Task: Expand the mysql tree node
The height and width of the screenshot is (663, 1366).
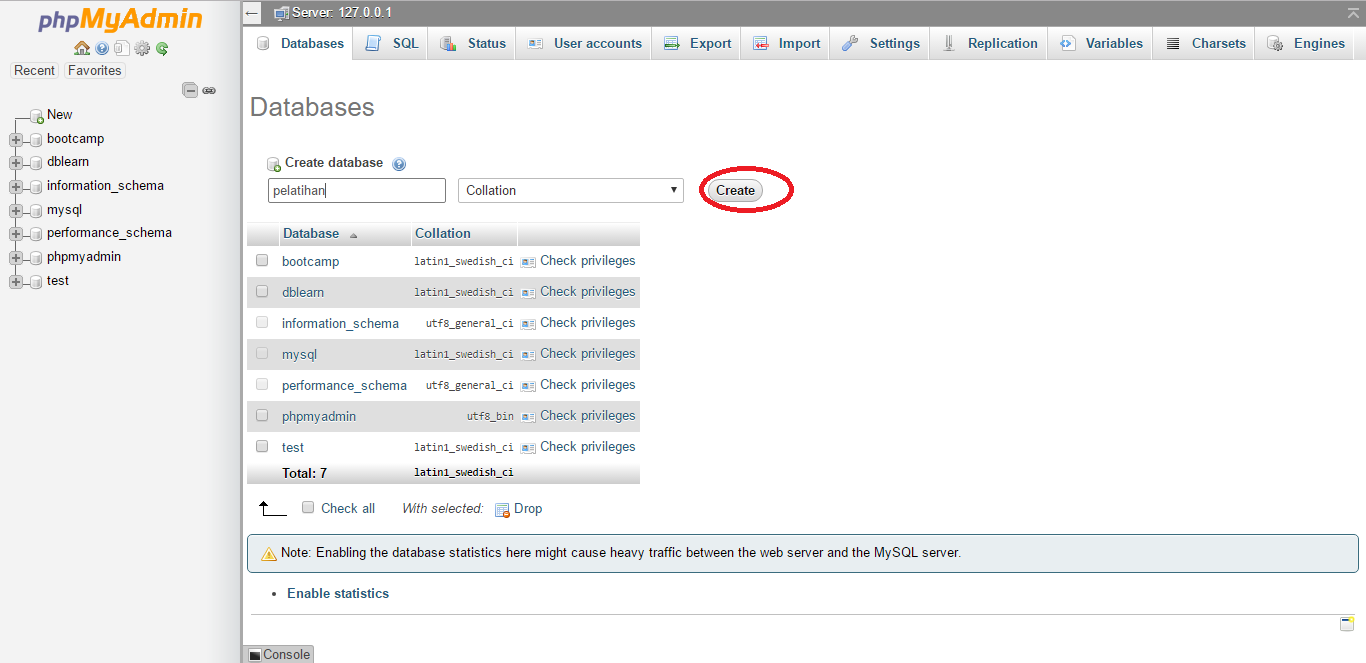Action: (x=15, y=211)
